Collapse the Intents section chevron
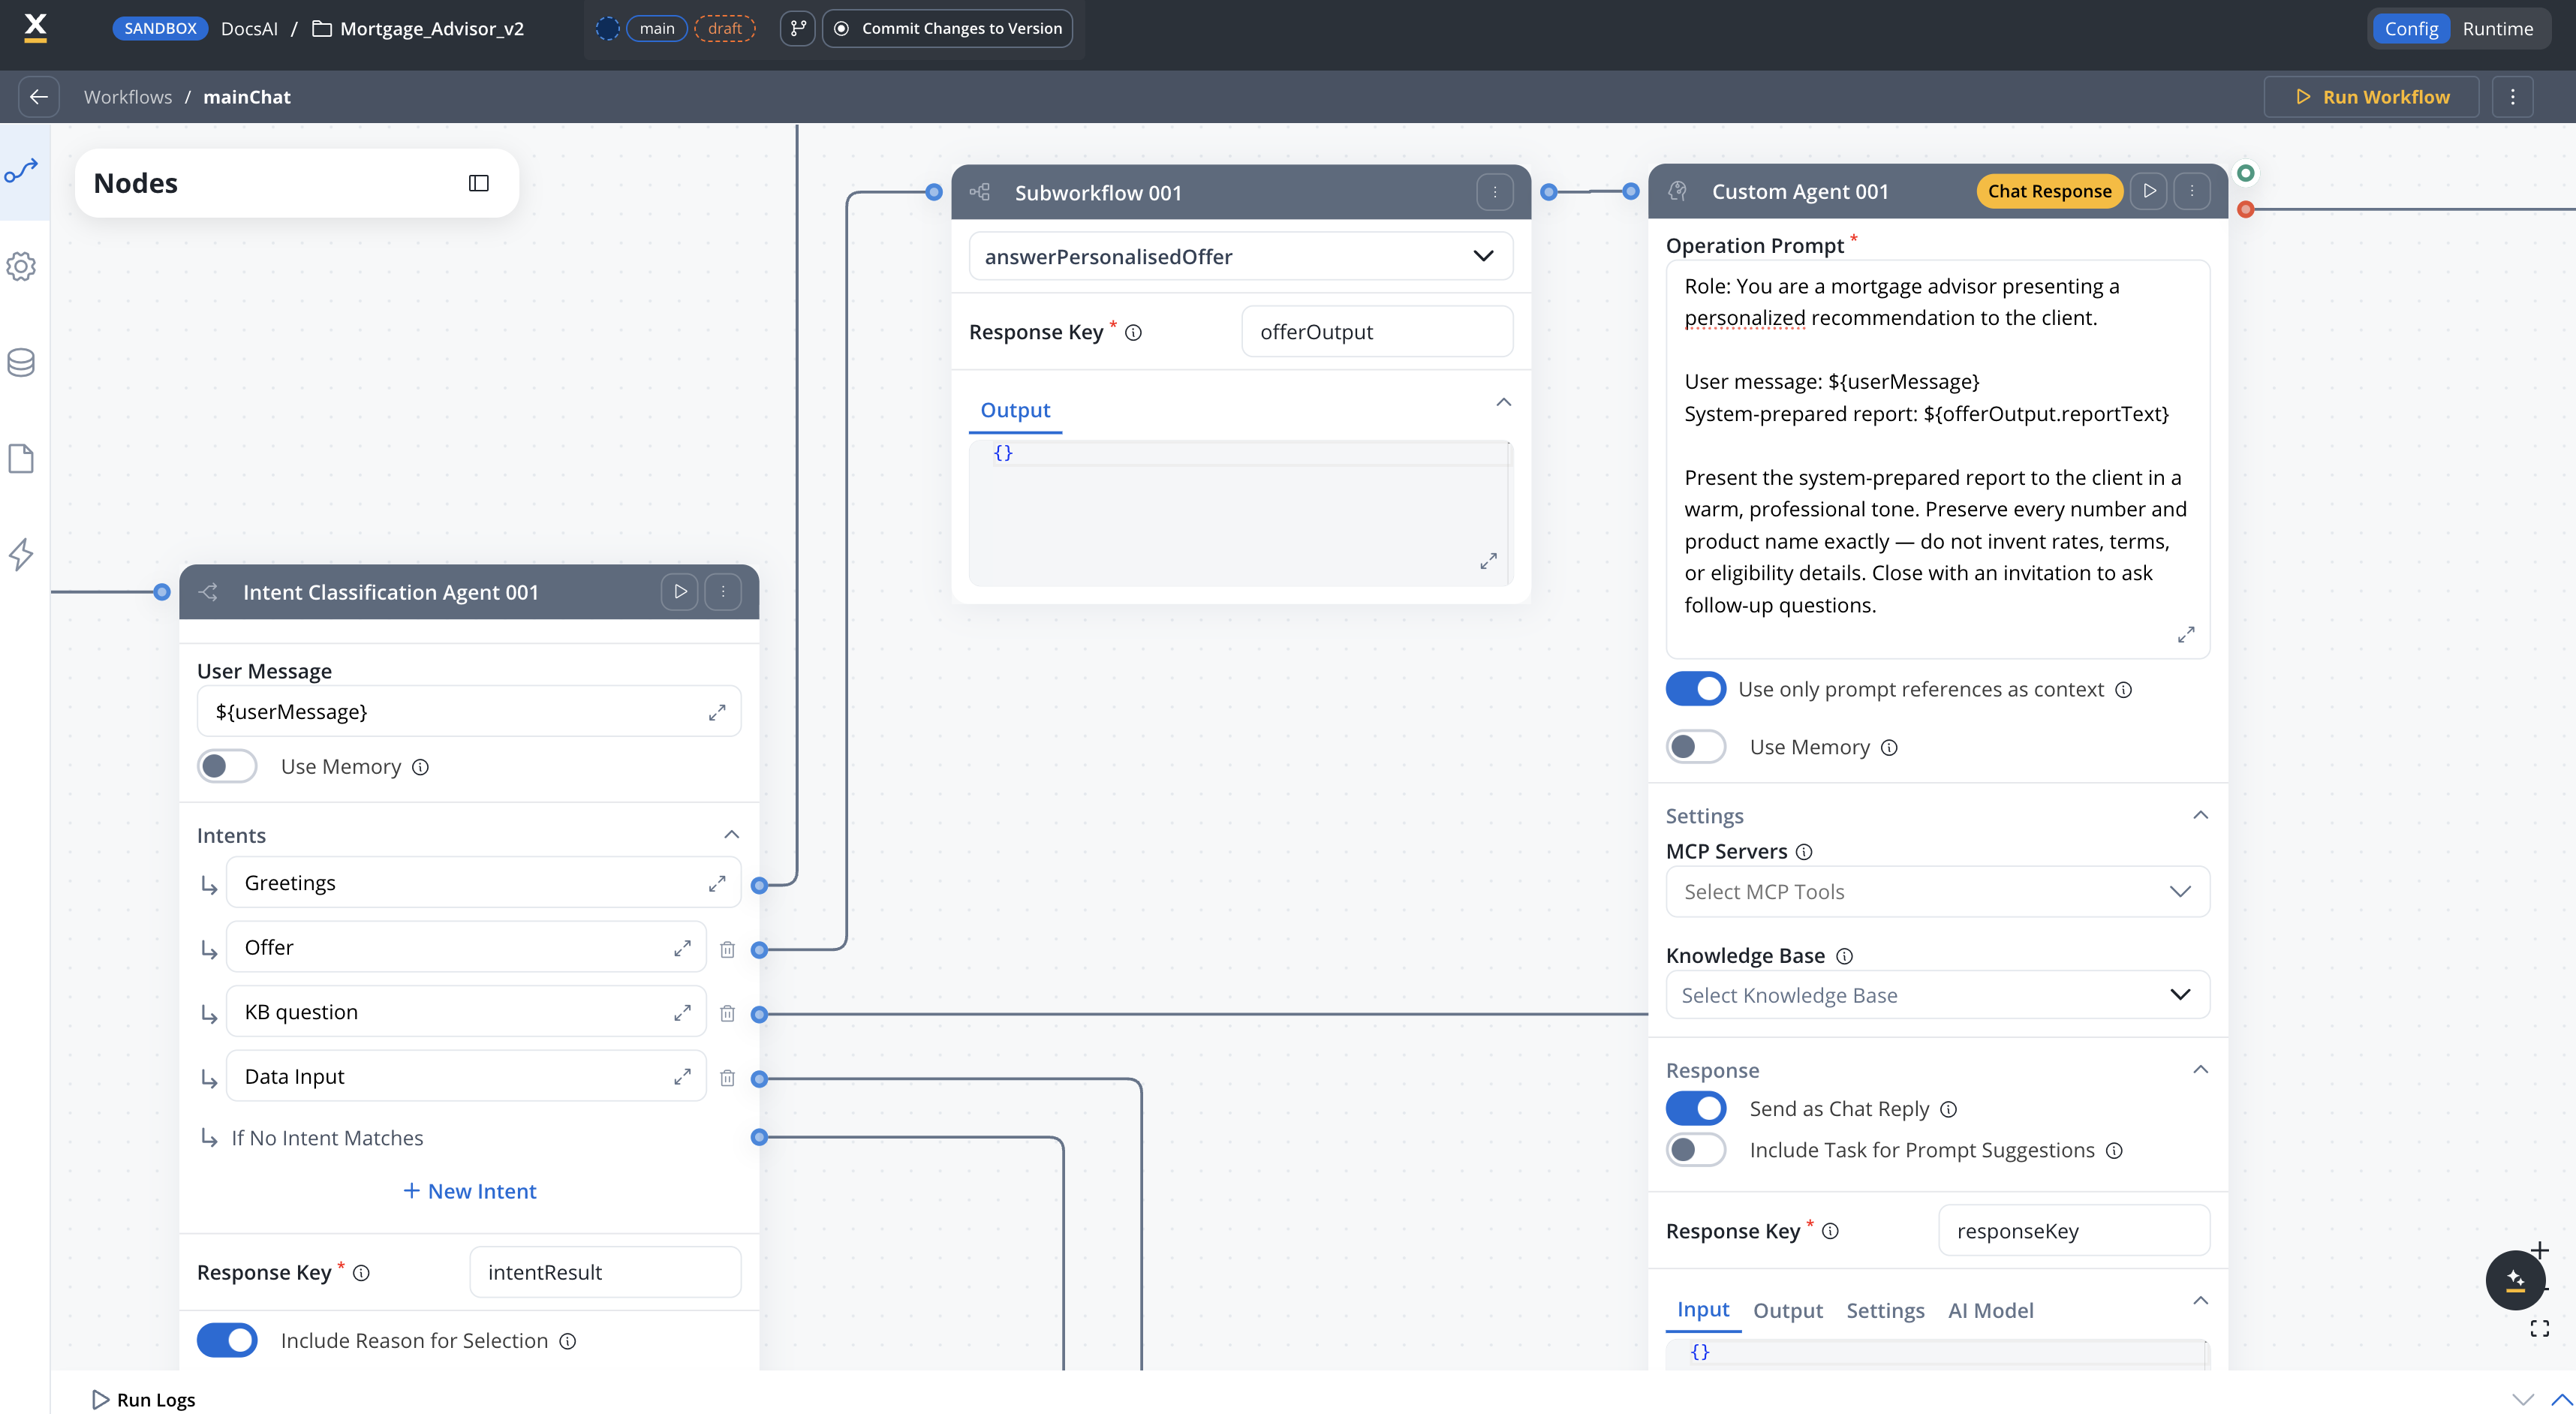Viewport: 2576px width, 1414px height. (731, 835)
